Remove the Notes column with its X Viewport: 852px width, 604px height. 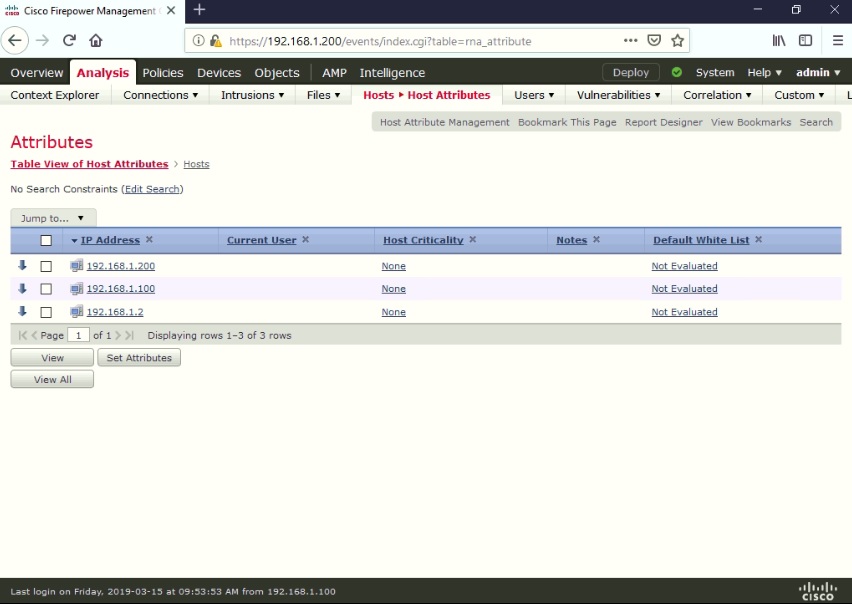pos(596,240)
